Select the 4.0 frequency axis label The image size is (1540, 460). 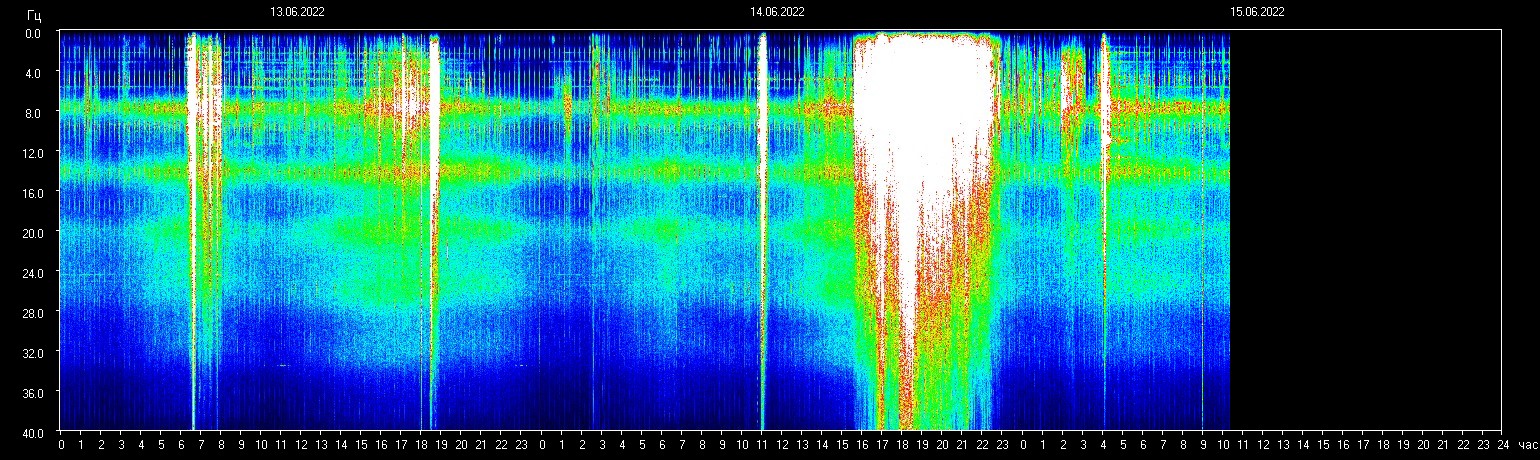pos(32,73)
